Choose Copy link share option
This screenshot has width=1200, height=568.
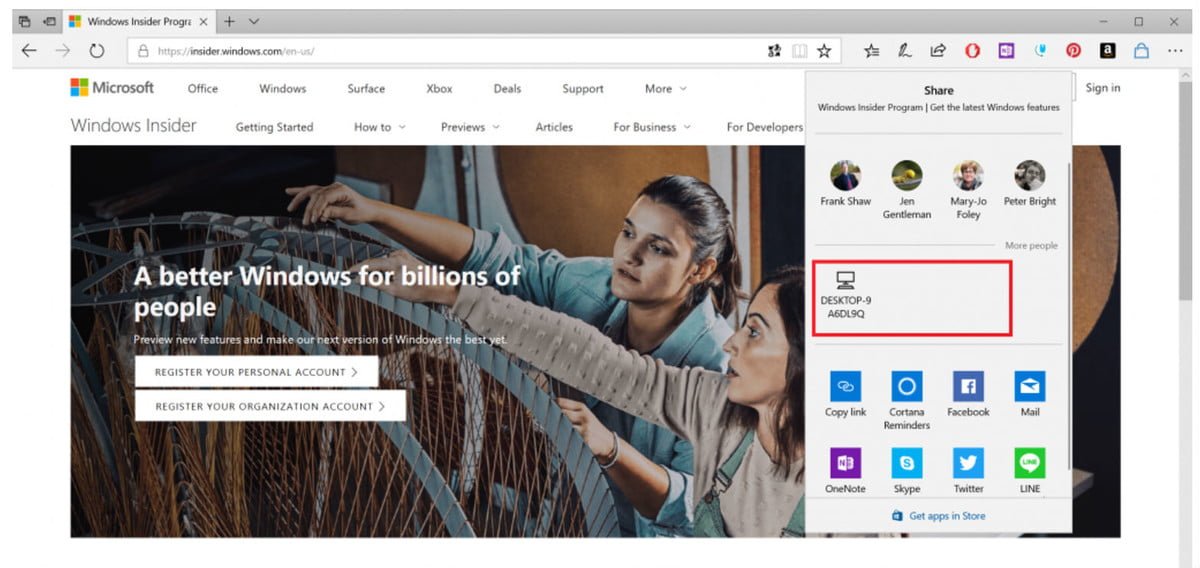(x=846, y=394)
